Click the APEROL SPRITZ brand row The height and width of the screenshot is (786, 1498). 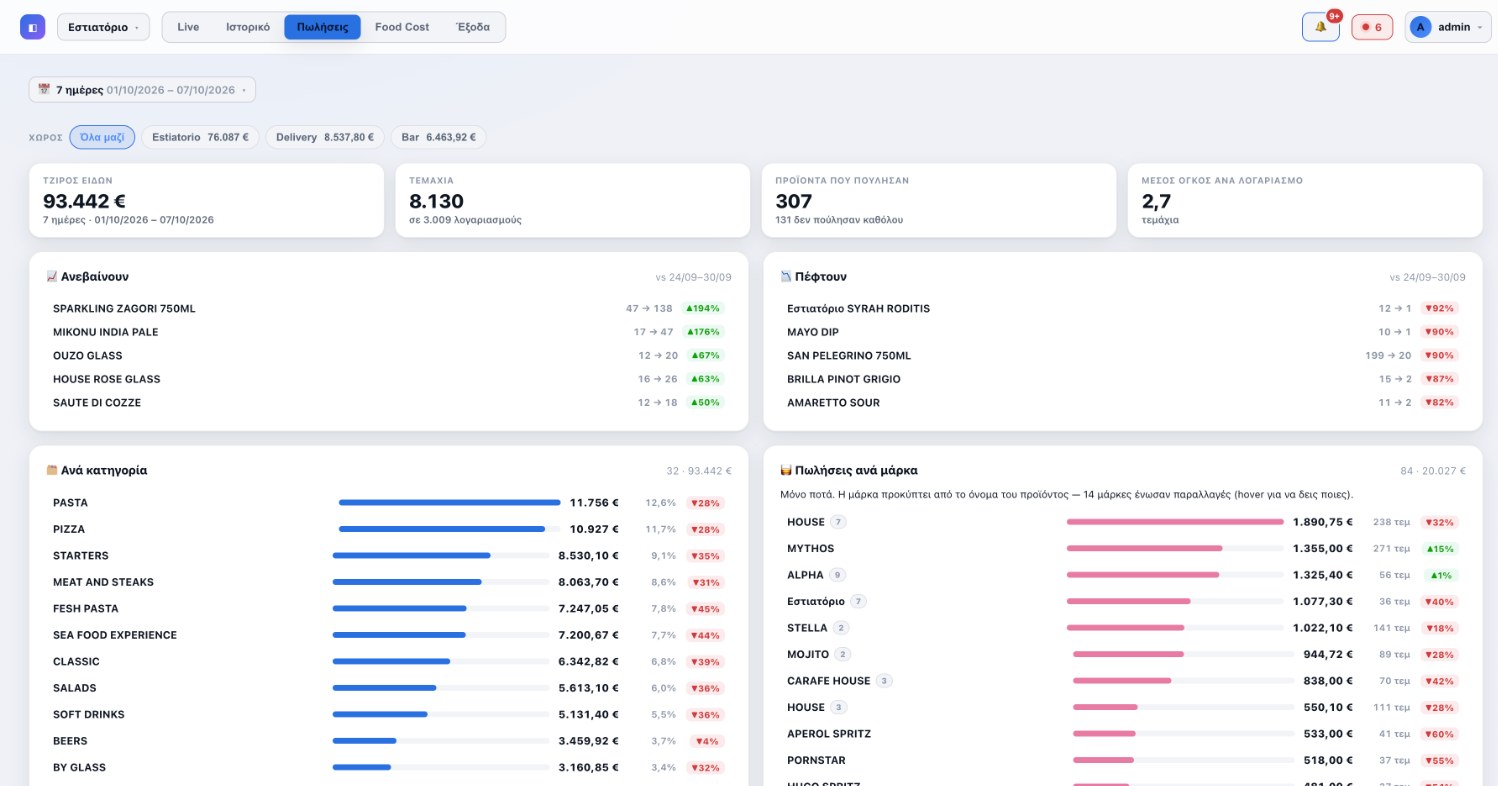click(1122, 734)
